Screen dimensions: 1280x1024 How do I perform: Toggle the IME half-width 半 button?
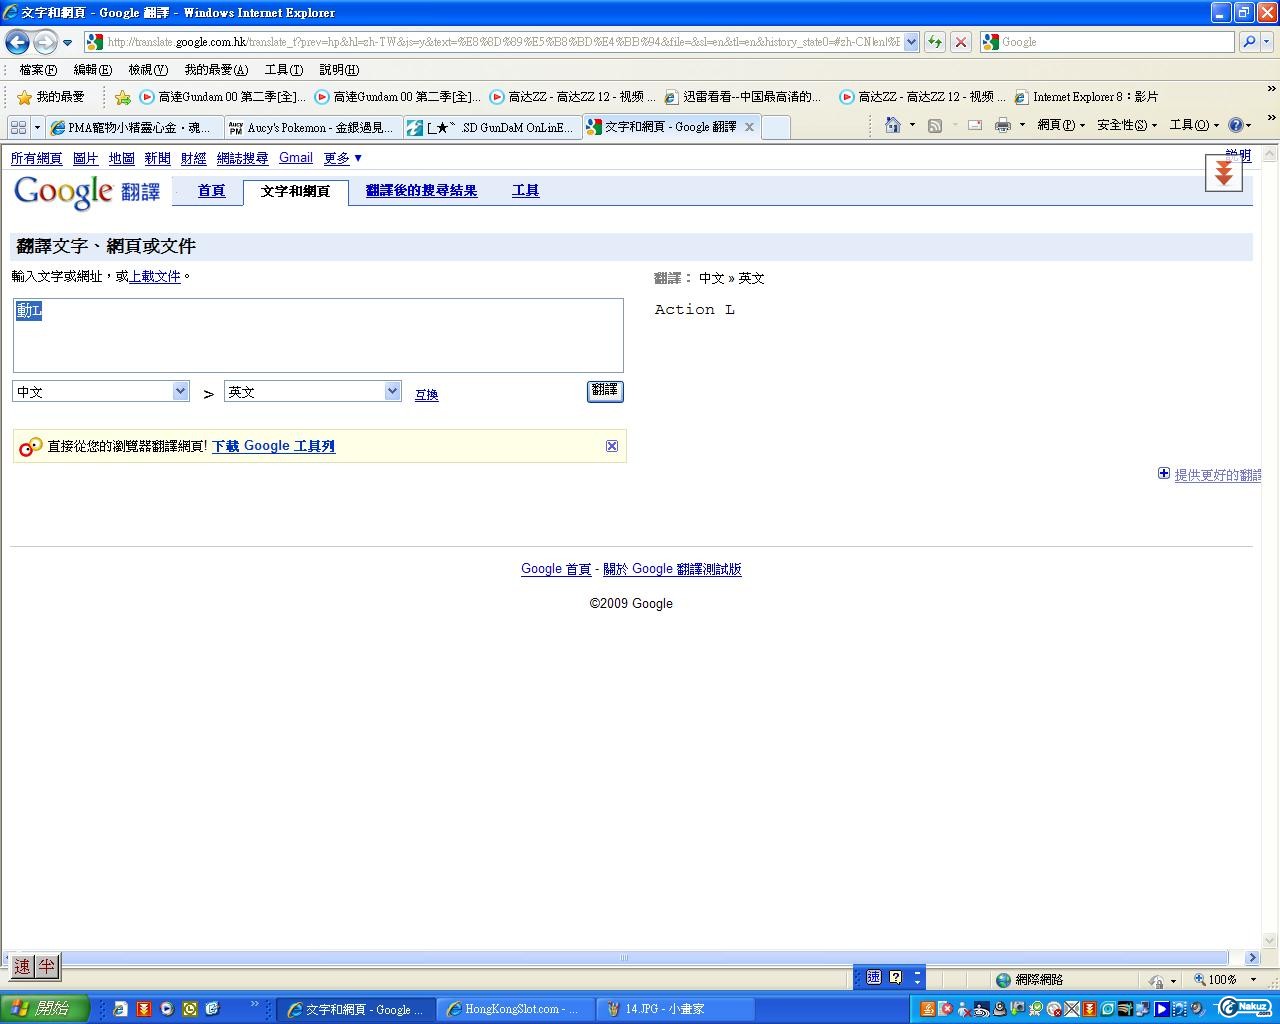47,966
